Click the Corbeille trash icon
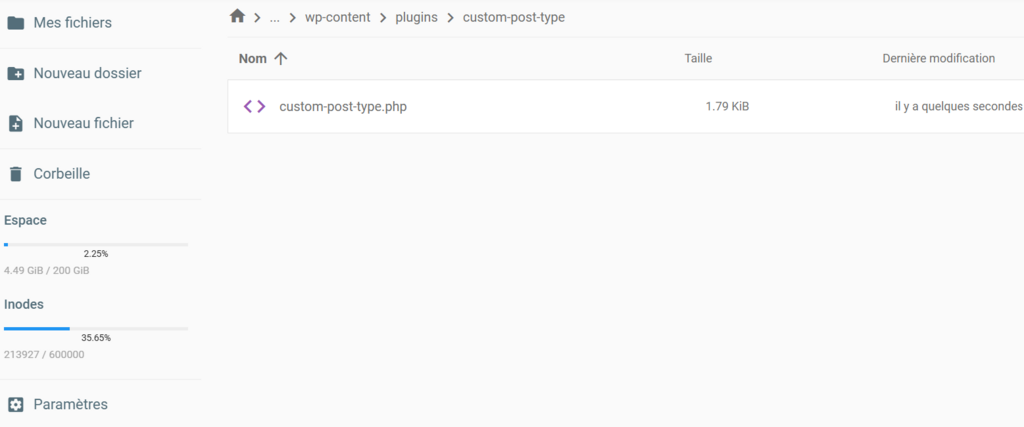This screenshot has width=1024, height=427. coord(16,174)
